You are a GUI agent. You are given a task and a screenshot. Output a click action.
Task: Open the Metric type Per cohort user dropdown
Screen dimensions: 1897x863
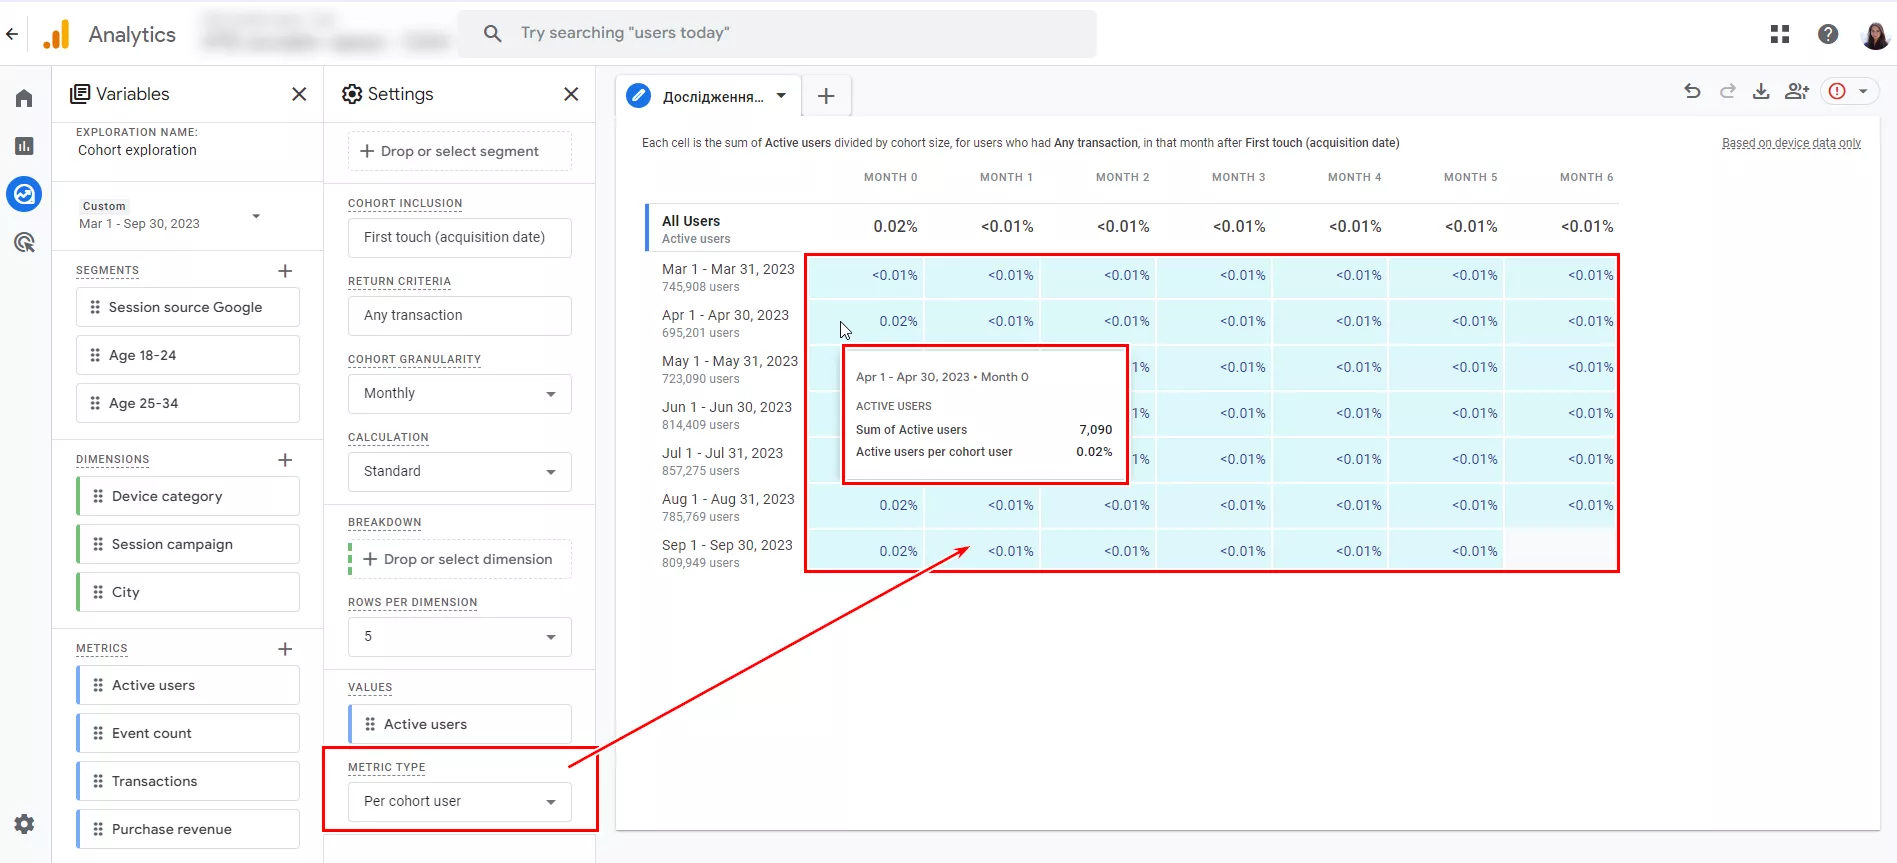(x=460, y=802)
